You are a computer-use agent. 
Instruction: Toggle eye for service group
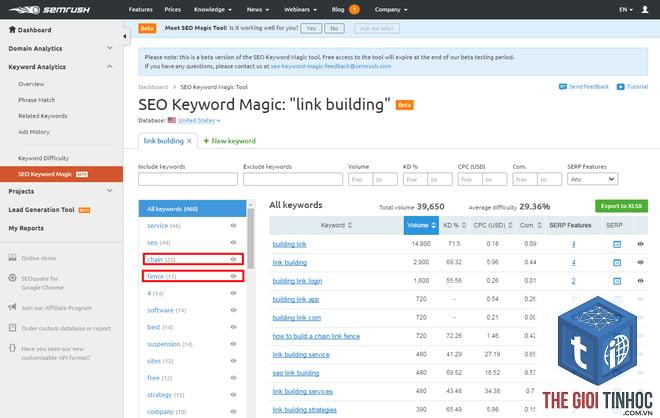tap(234, 226)
